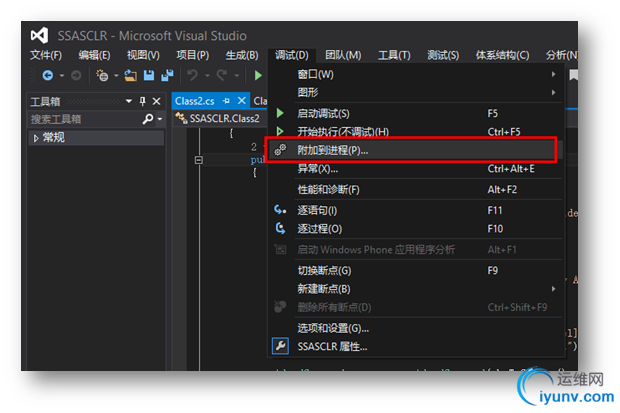This screenshot has height=413, width=620.
Task: Click the gears icon beside 附加到进程
Action: pyautogui.click(x=280, y=150)
